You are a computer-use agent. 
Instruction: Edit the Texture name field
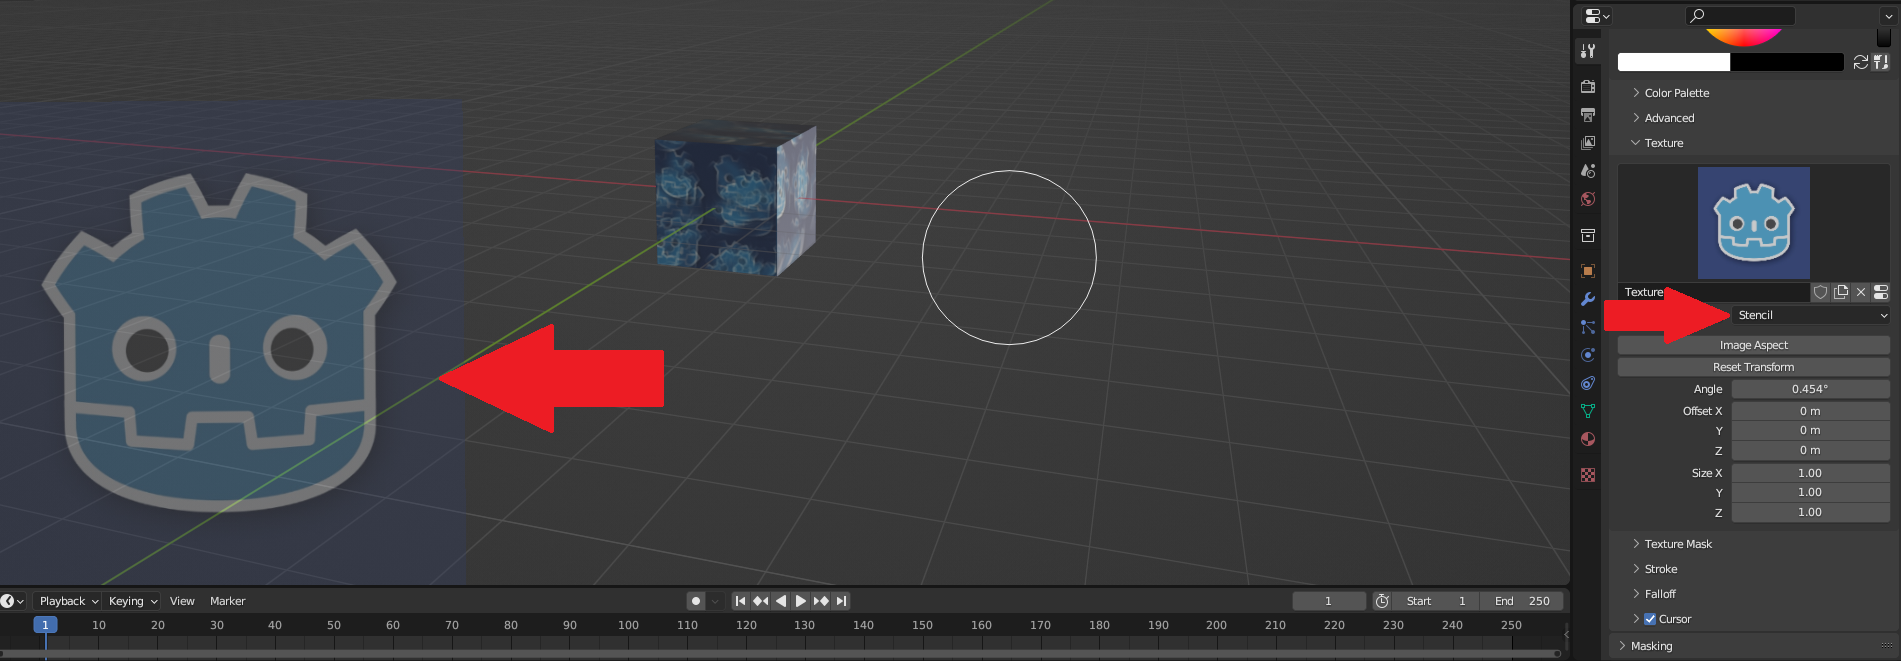1714,292
